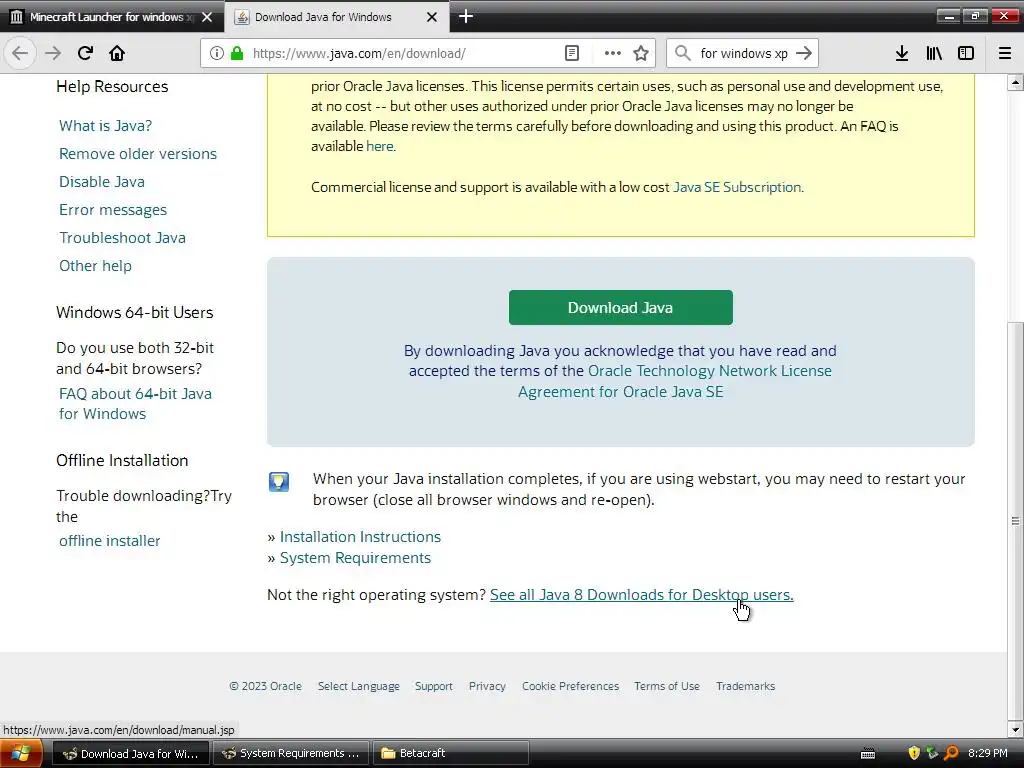The width and height of the screenshot is (1024, 768).
Task: Switch to 'System Requirements' taskbar window
Action: [291, 754]
